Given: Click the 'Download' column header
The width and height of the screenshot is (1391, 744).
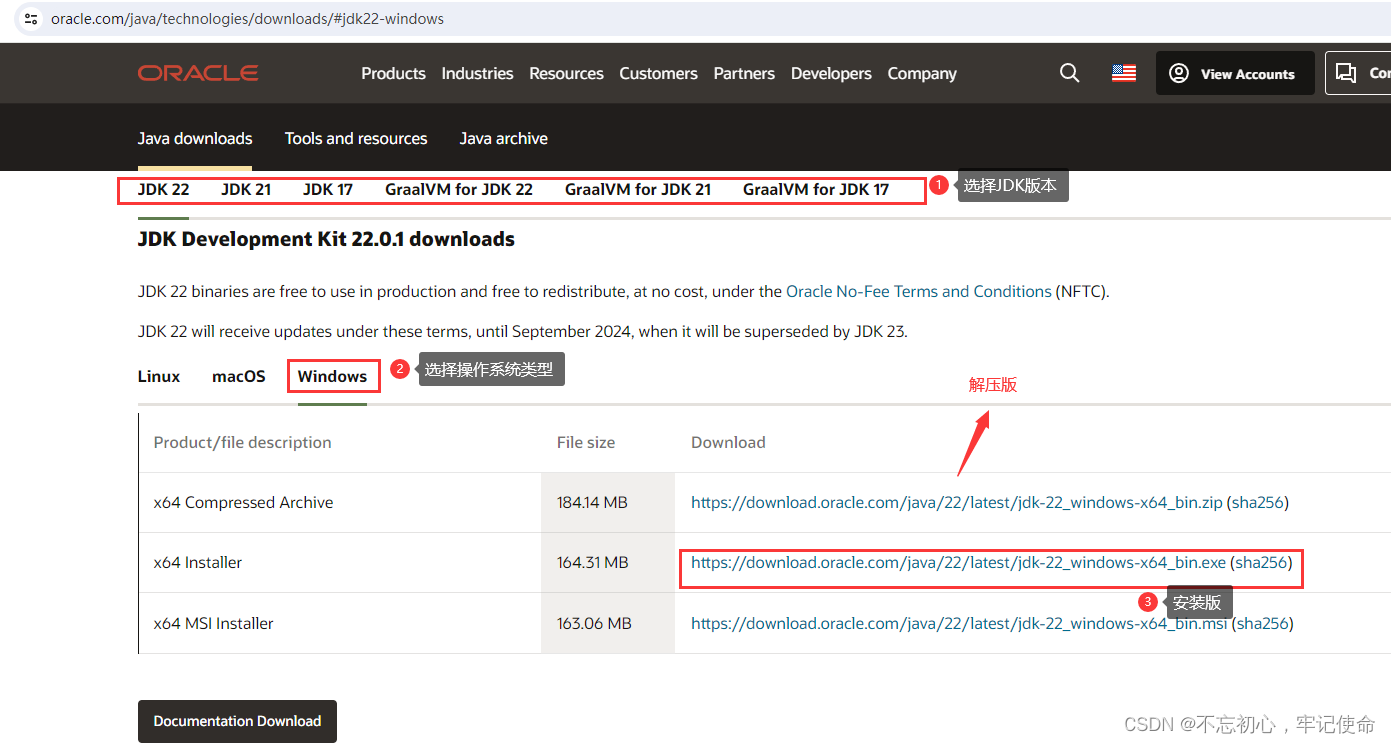Looking at the screenshot, I should pos(728,442).
